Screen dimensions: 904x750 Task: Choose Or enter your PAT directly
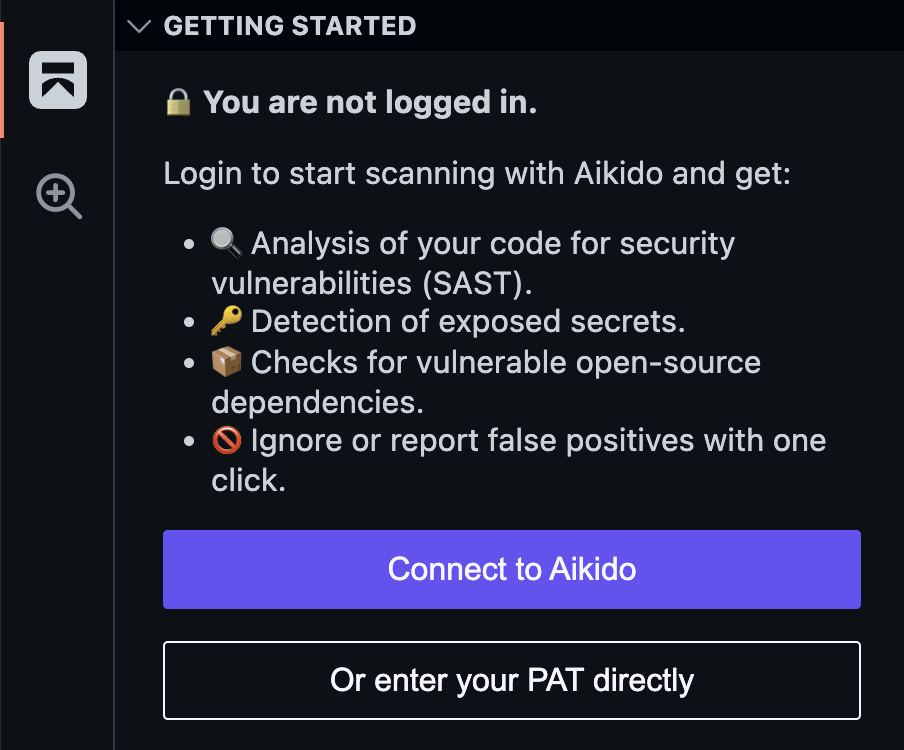tap(511, 681)
